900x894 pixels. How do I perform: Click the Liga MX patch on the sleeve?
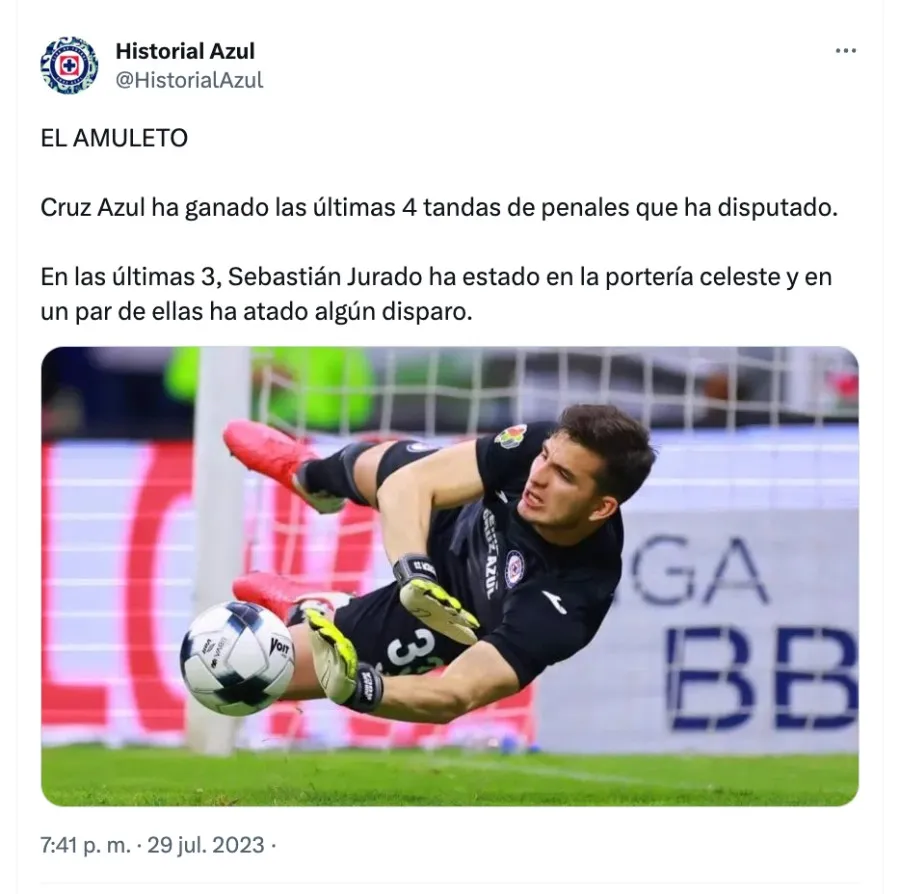click(510, 437)
